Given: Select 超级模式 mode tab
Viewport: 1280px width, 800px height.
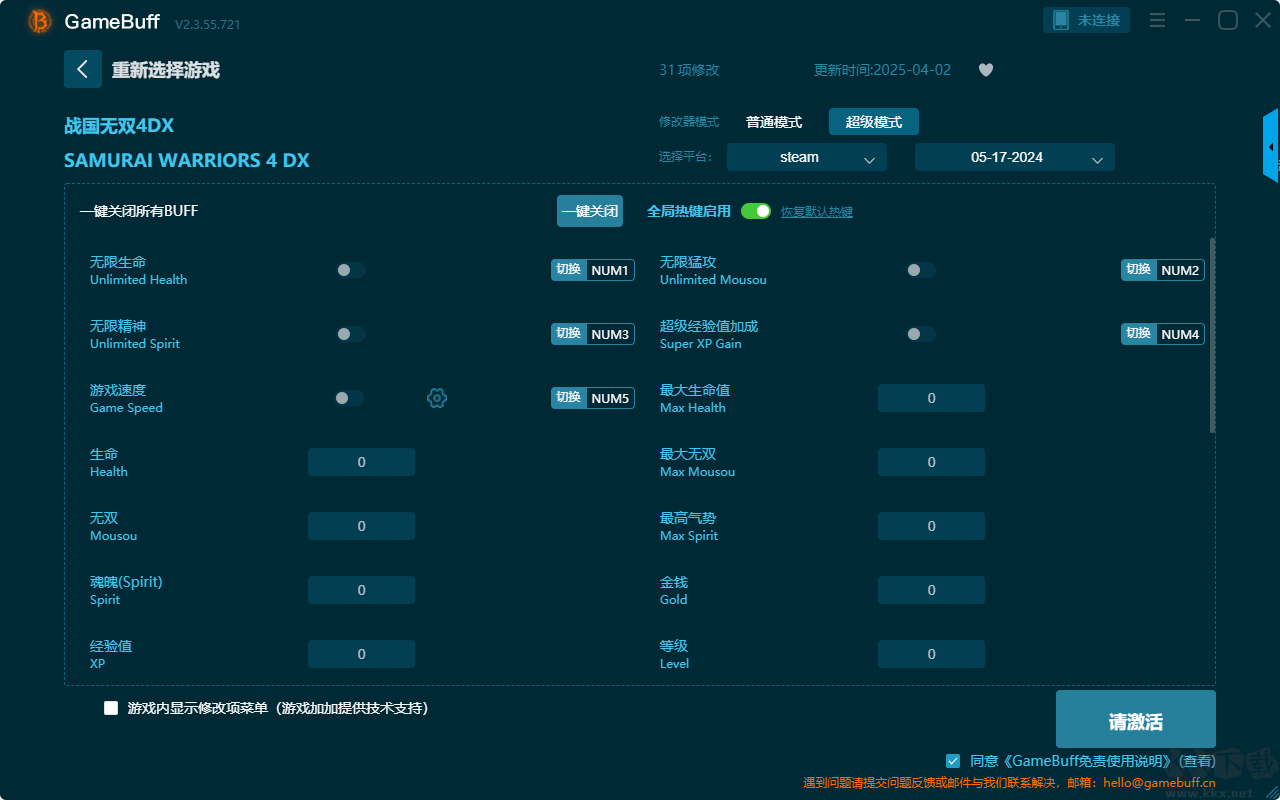Looking at the screenshot, I should pyautogui.click(x=874, y=122).
